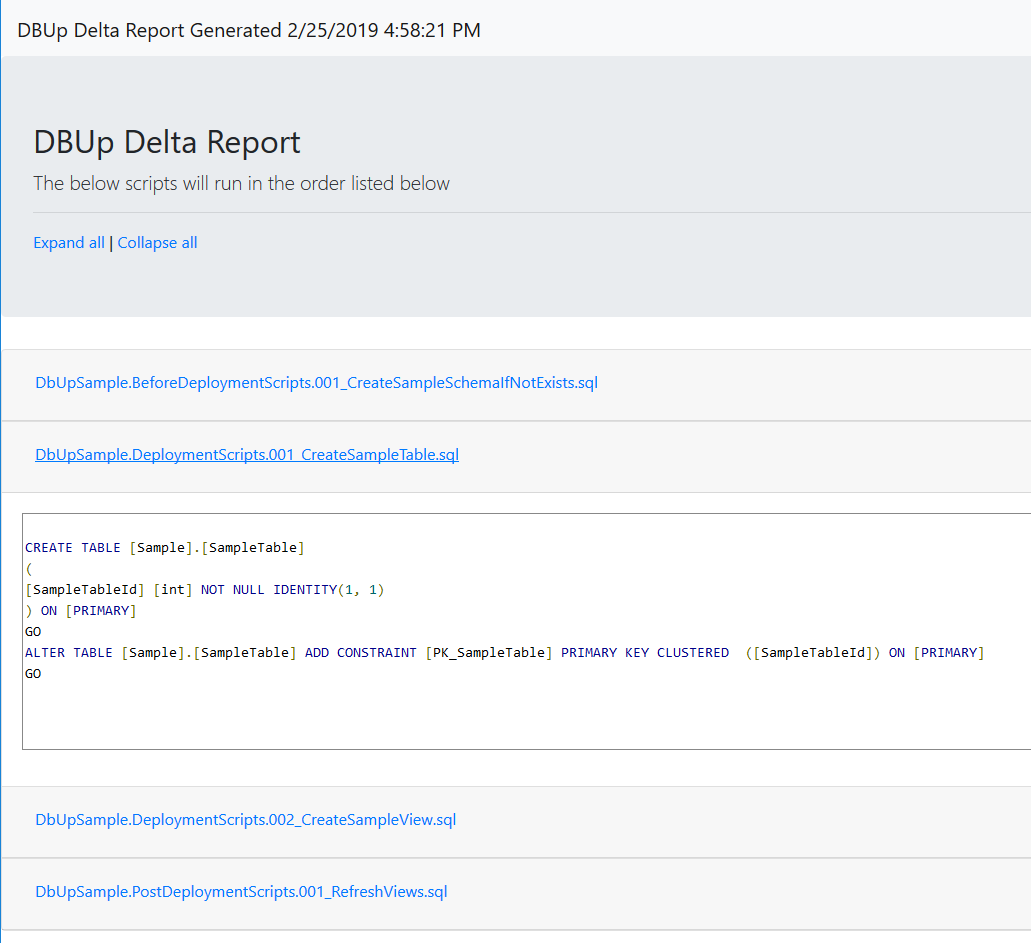Viewport: 1031px width, 943px height.
Task: Click the CREATE TABLE statement line
Action: [164, 548]
